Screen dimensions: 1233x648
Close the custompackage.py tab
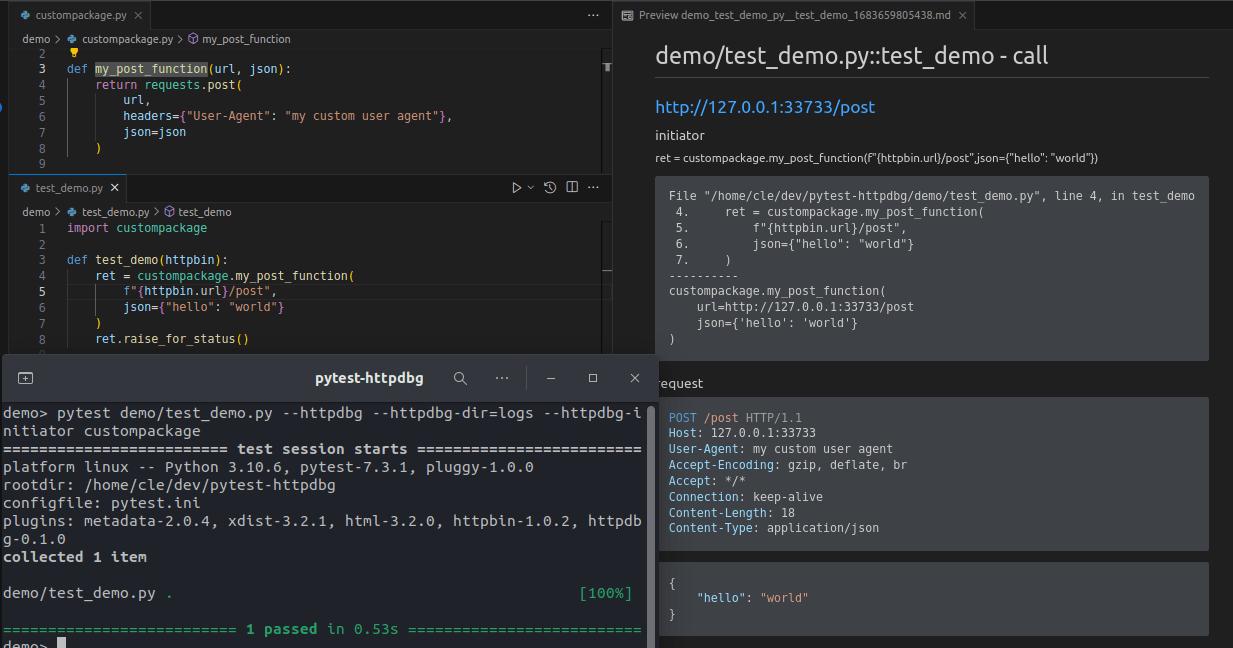(136, 16)
